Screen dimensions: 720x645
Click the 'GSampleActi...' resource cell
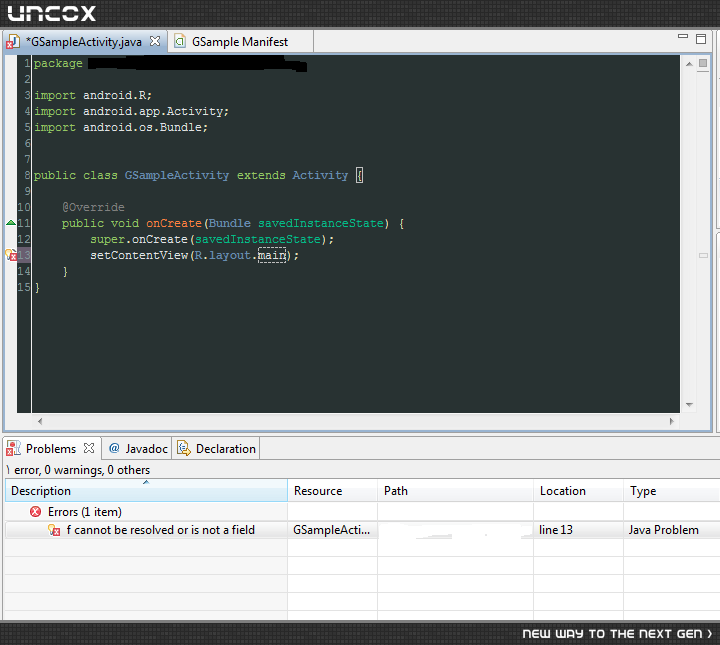coord(332,530)
